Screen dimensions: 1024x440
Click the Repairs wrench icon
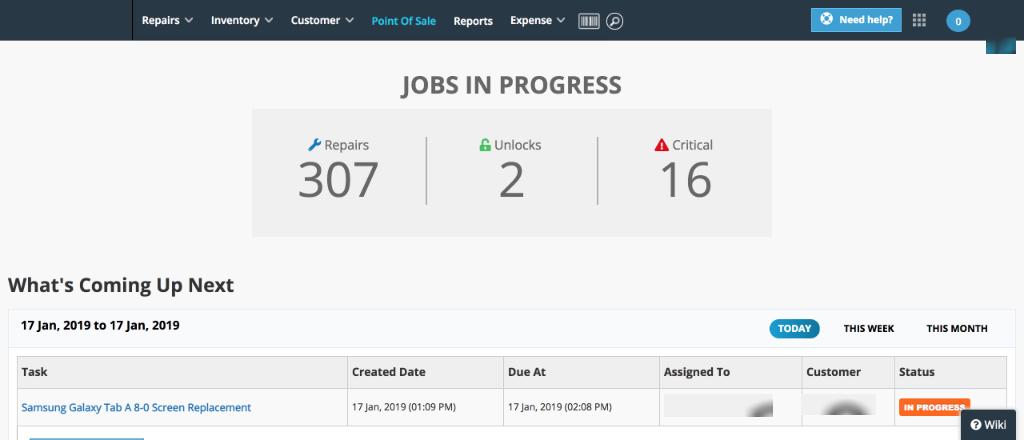[x=314, y=145]
